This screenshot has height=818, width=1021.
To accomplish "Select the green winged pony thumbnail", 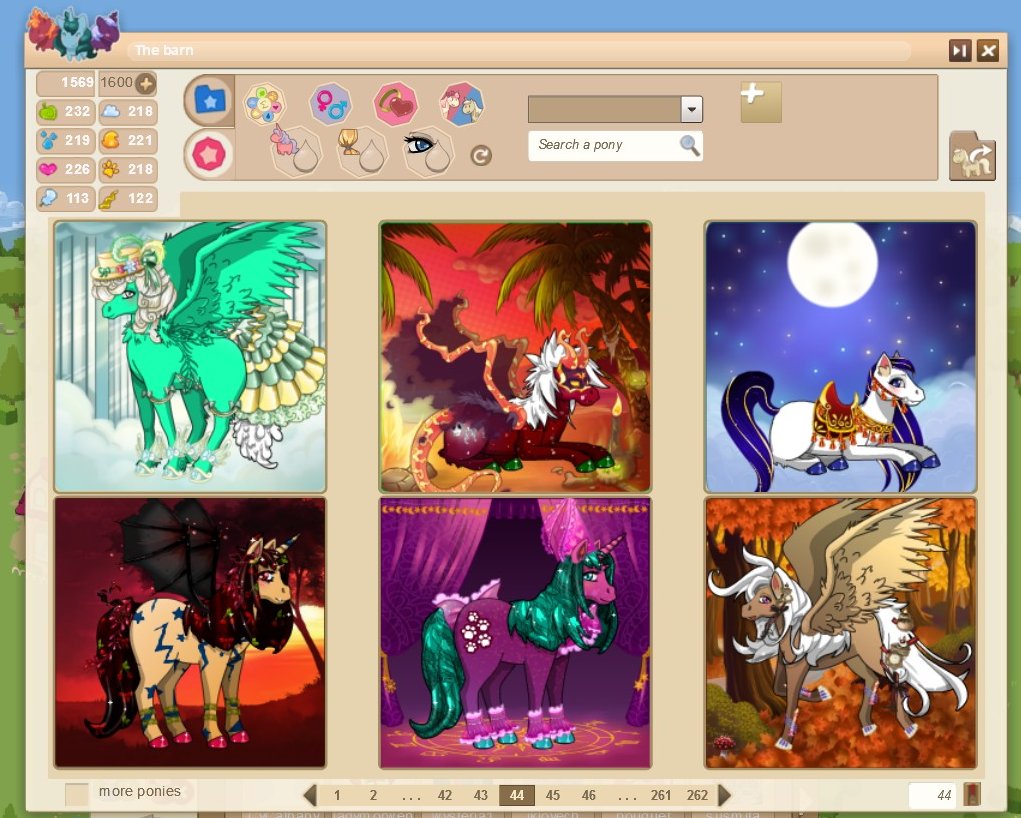I will (190, 357).
